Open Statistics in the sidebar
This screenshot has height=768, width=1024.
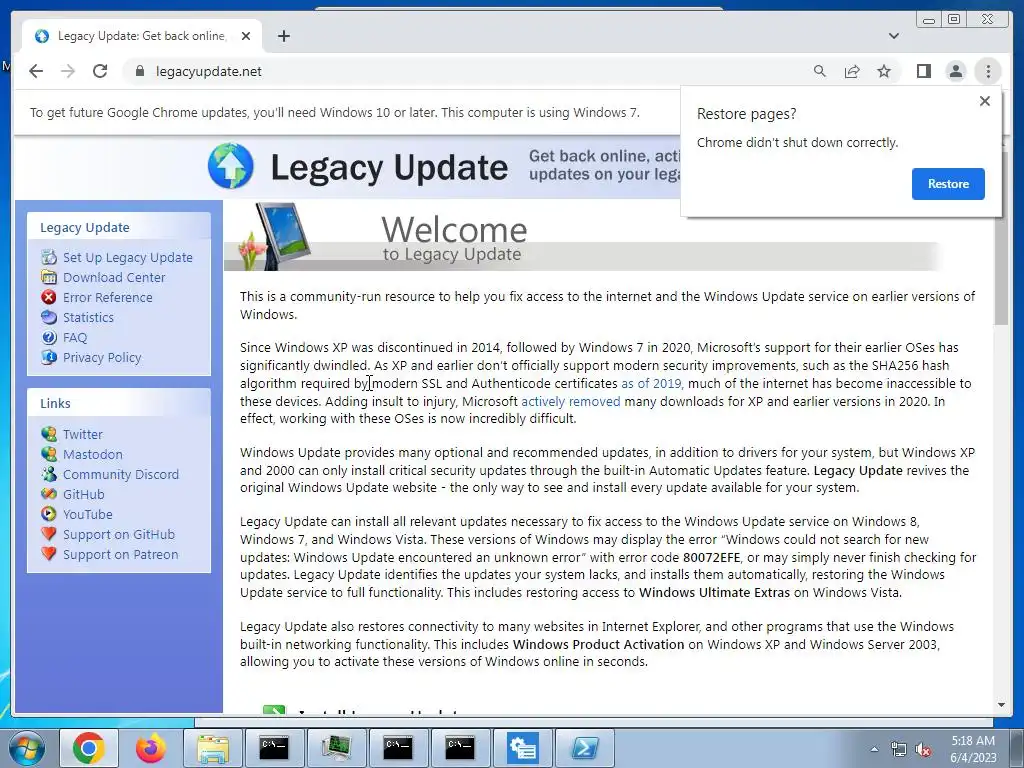point(88,317)
